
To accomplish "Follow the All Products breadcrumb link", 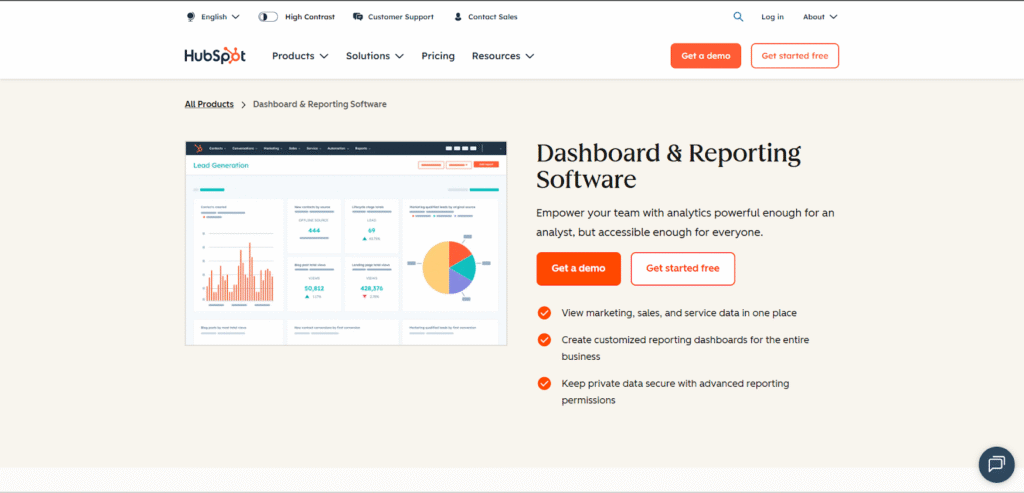I will tap(209, 104).
